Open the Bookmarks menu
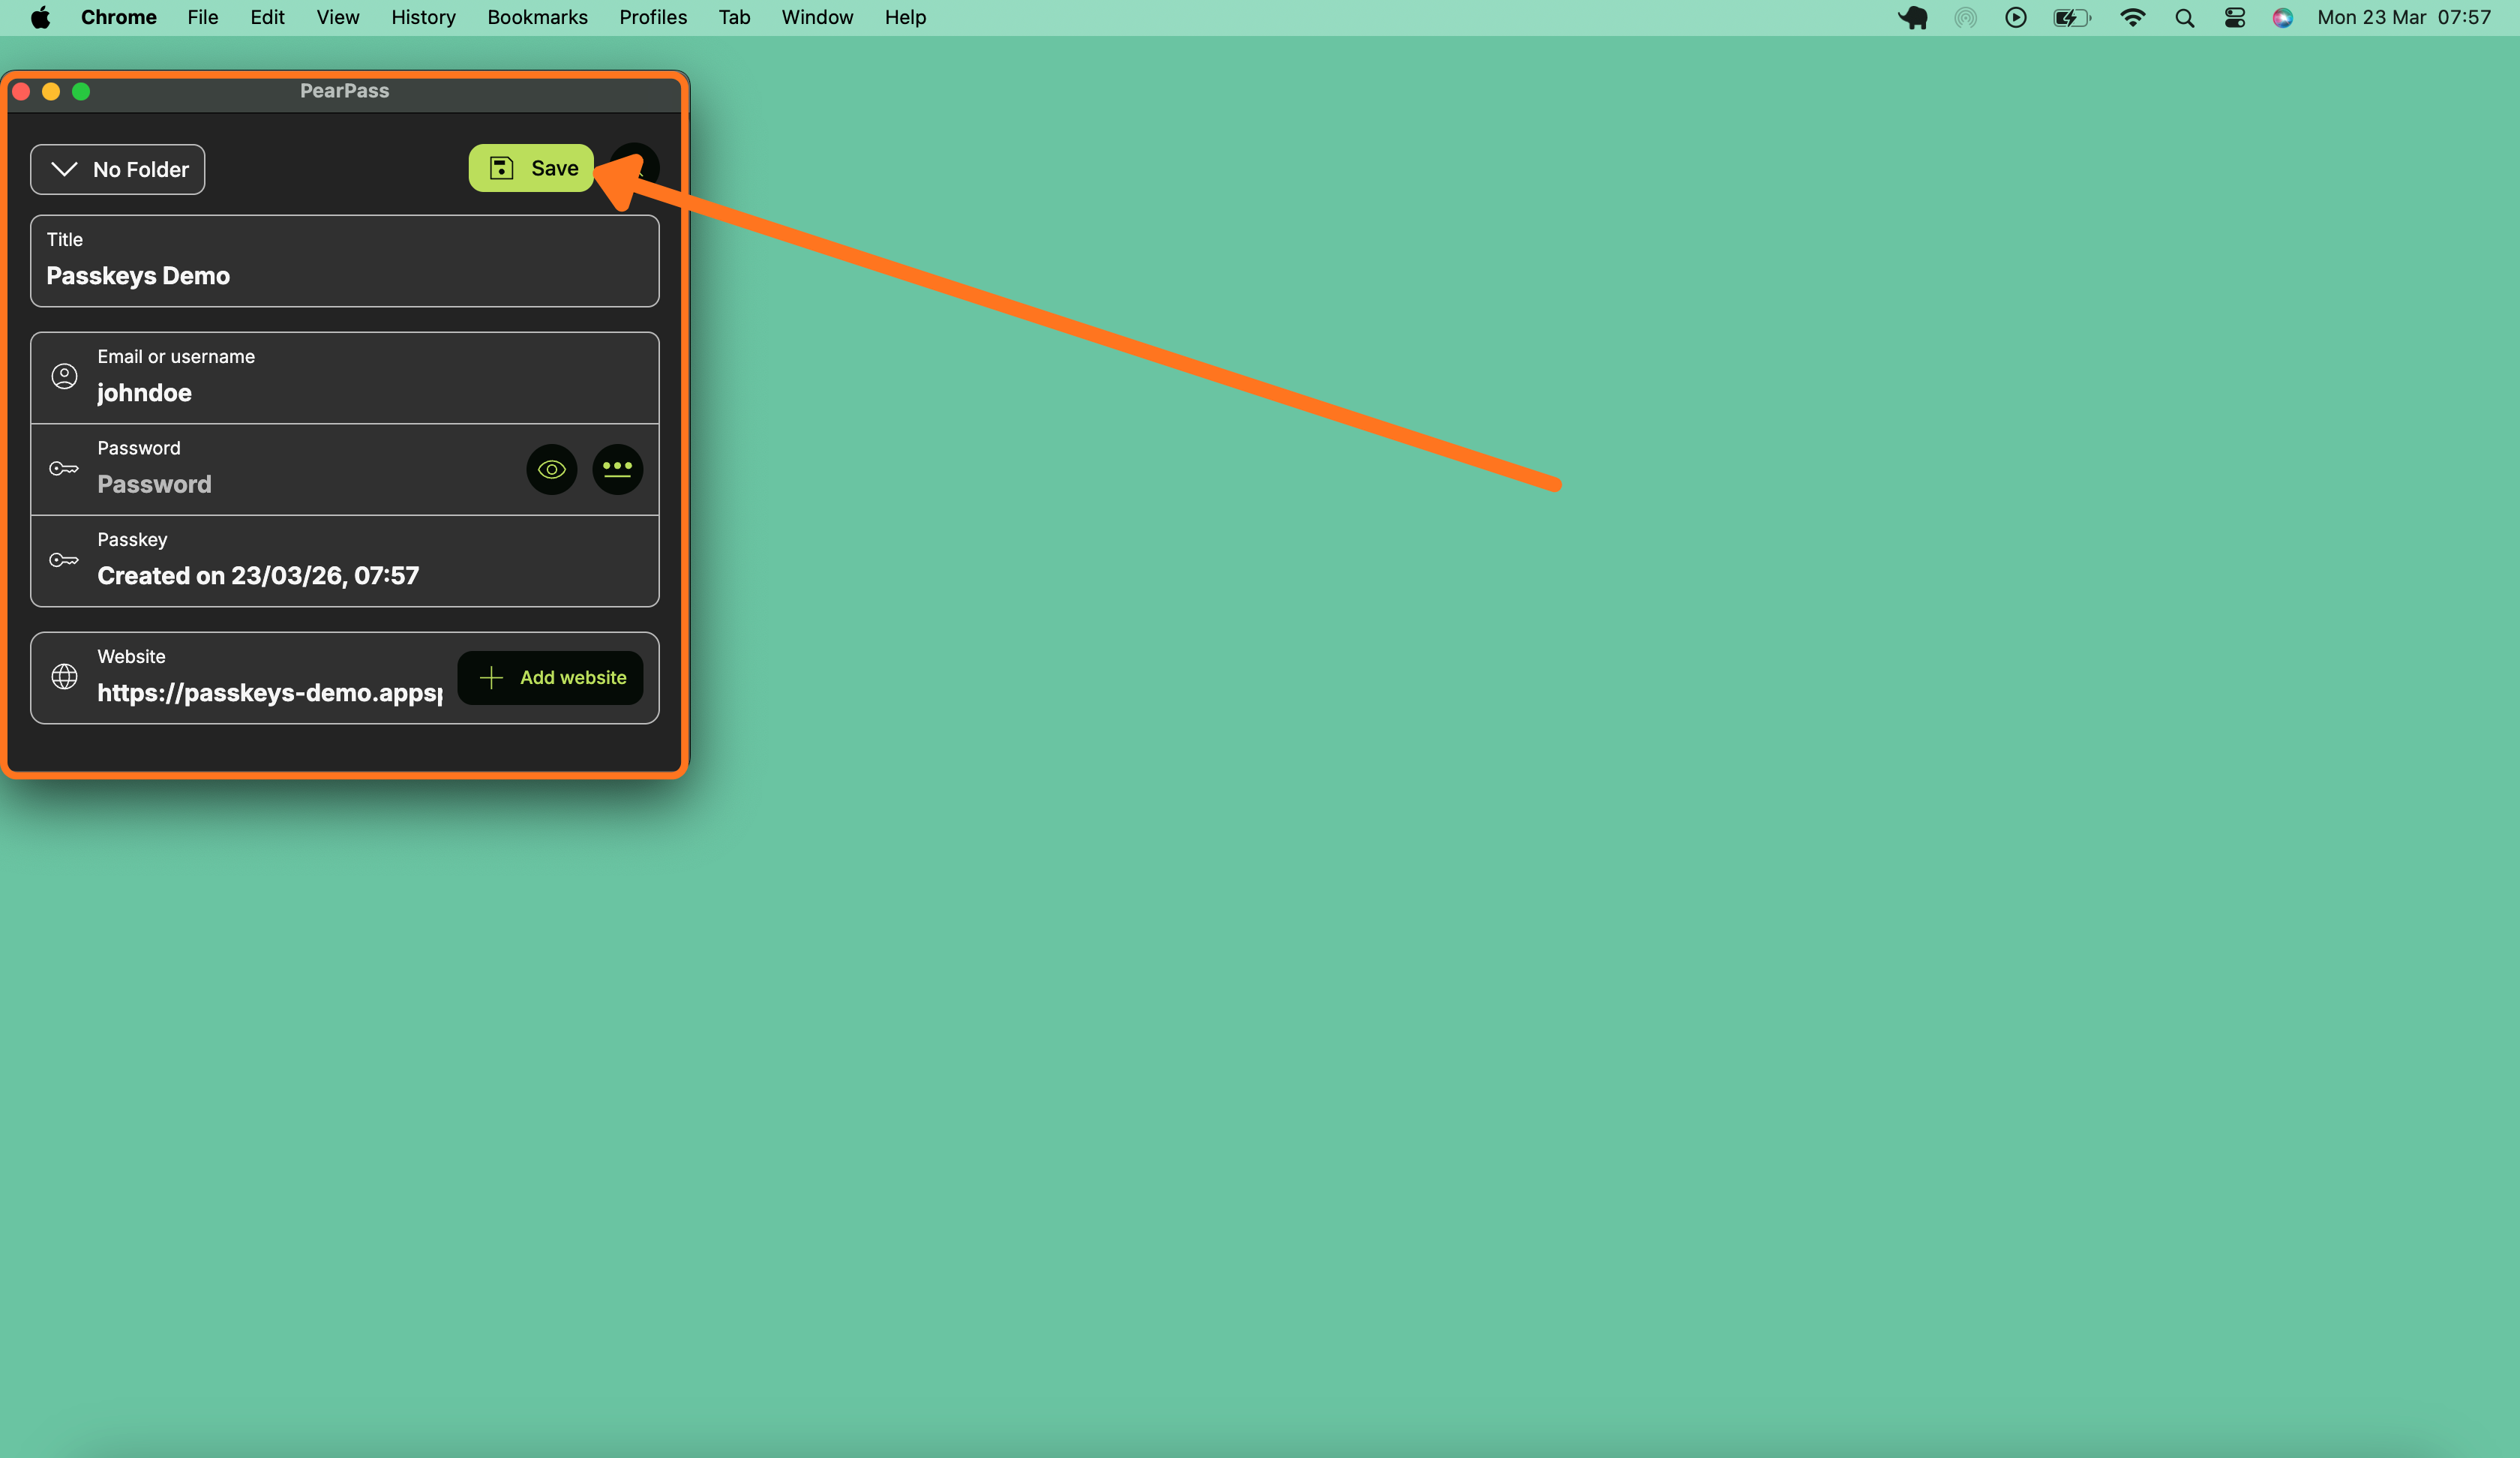The width and height of the screenshot is (2520, 1458). pos(537,17)
